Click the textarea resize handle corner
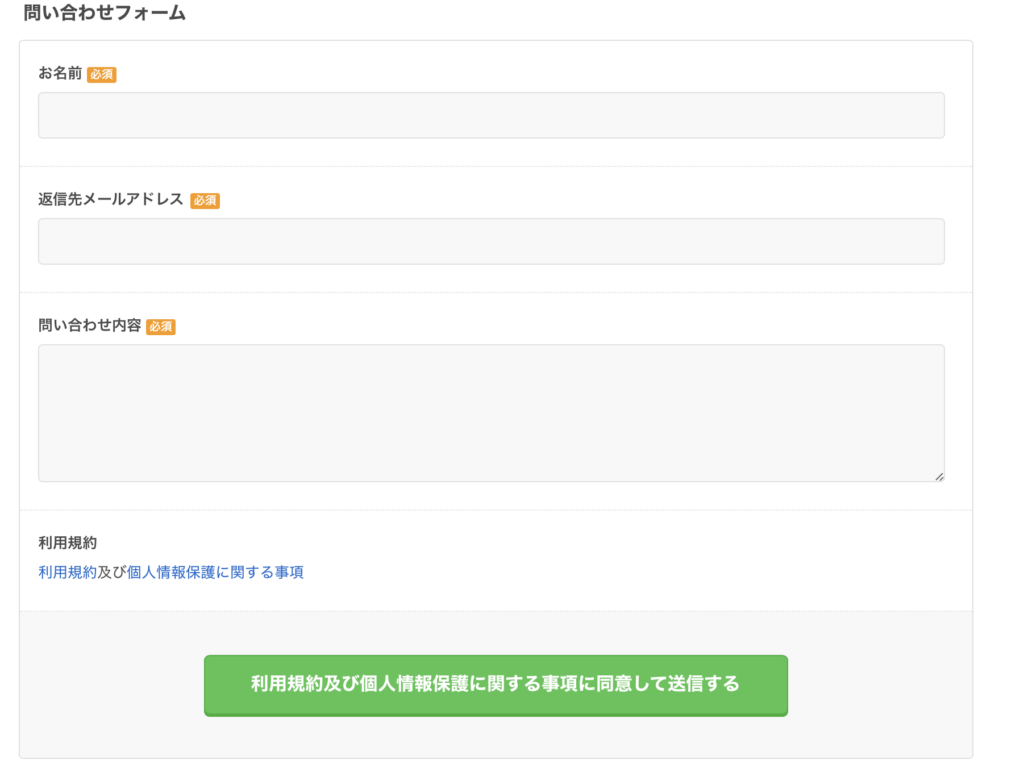This screenshot has width=1024, height=768. [939, 477]
